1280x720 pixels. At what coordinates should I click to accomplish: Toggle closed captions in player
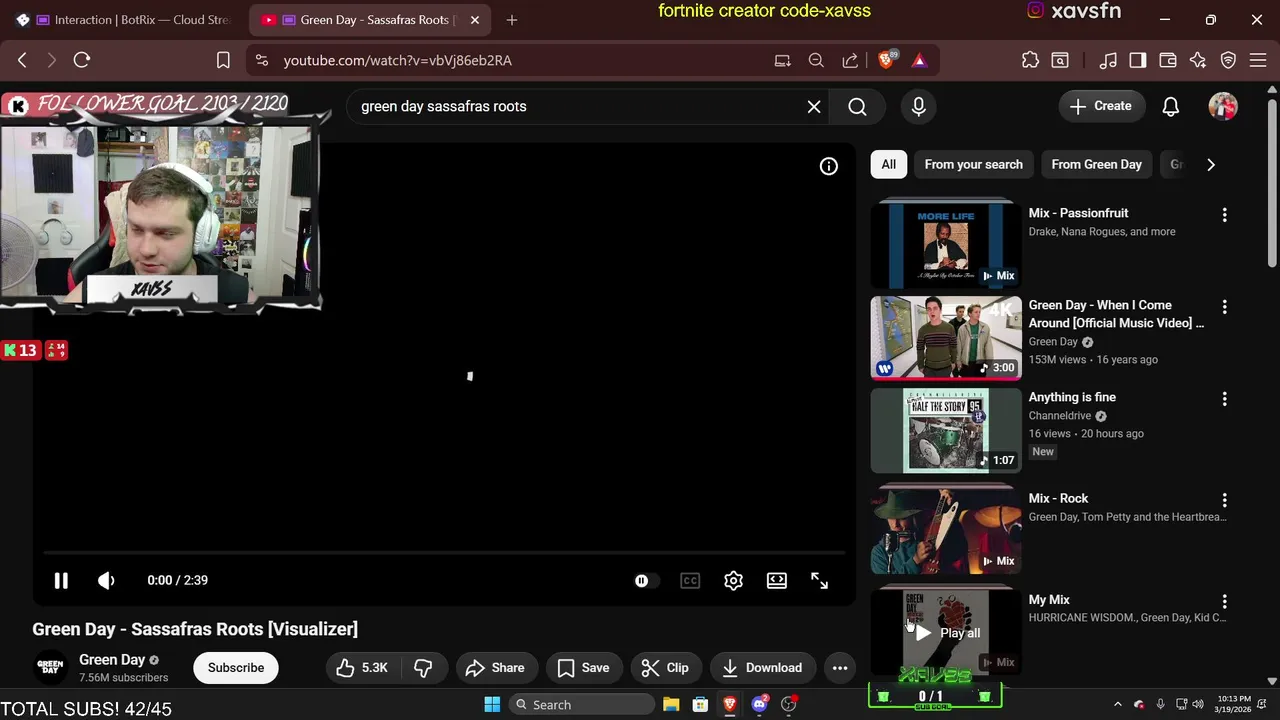[x=690, y=580]
